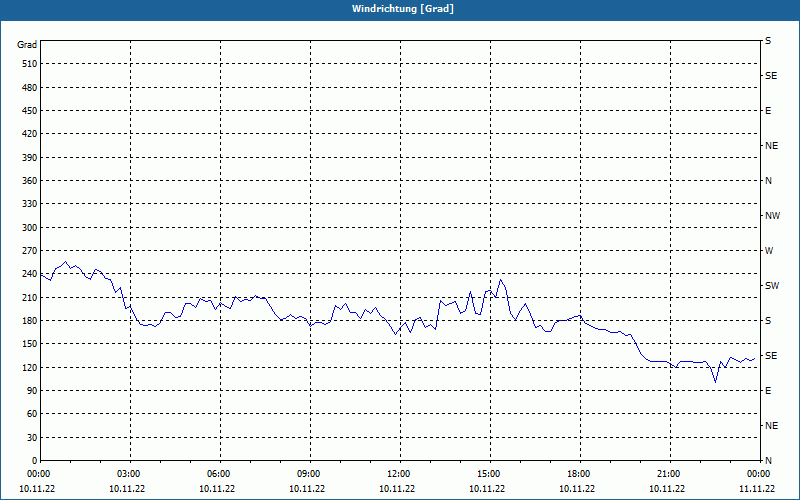Click the 150 degree axis label
The image size is (800, 500).
30,344
